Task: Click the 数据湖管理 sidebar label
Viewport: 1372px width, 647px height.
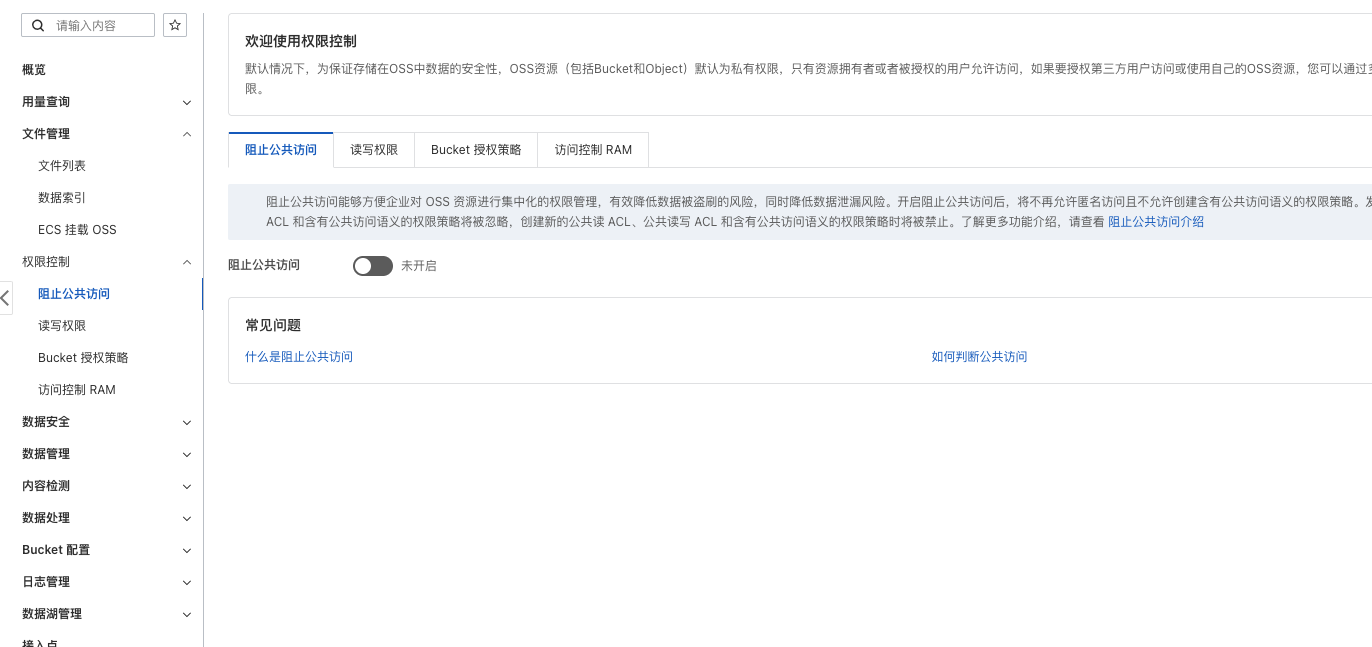Action: pos(52,614)
